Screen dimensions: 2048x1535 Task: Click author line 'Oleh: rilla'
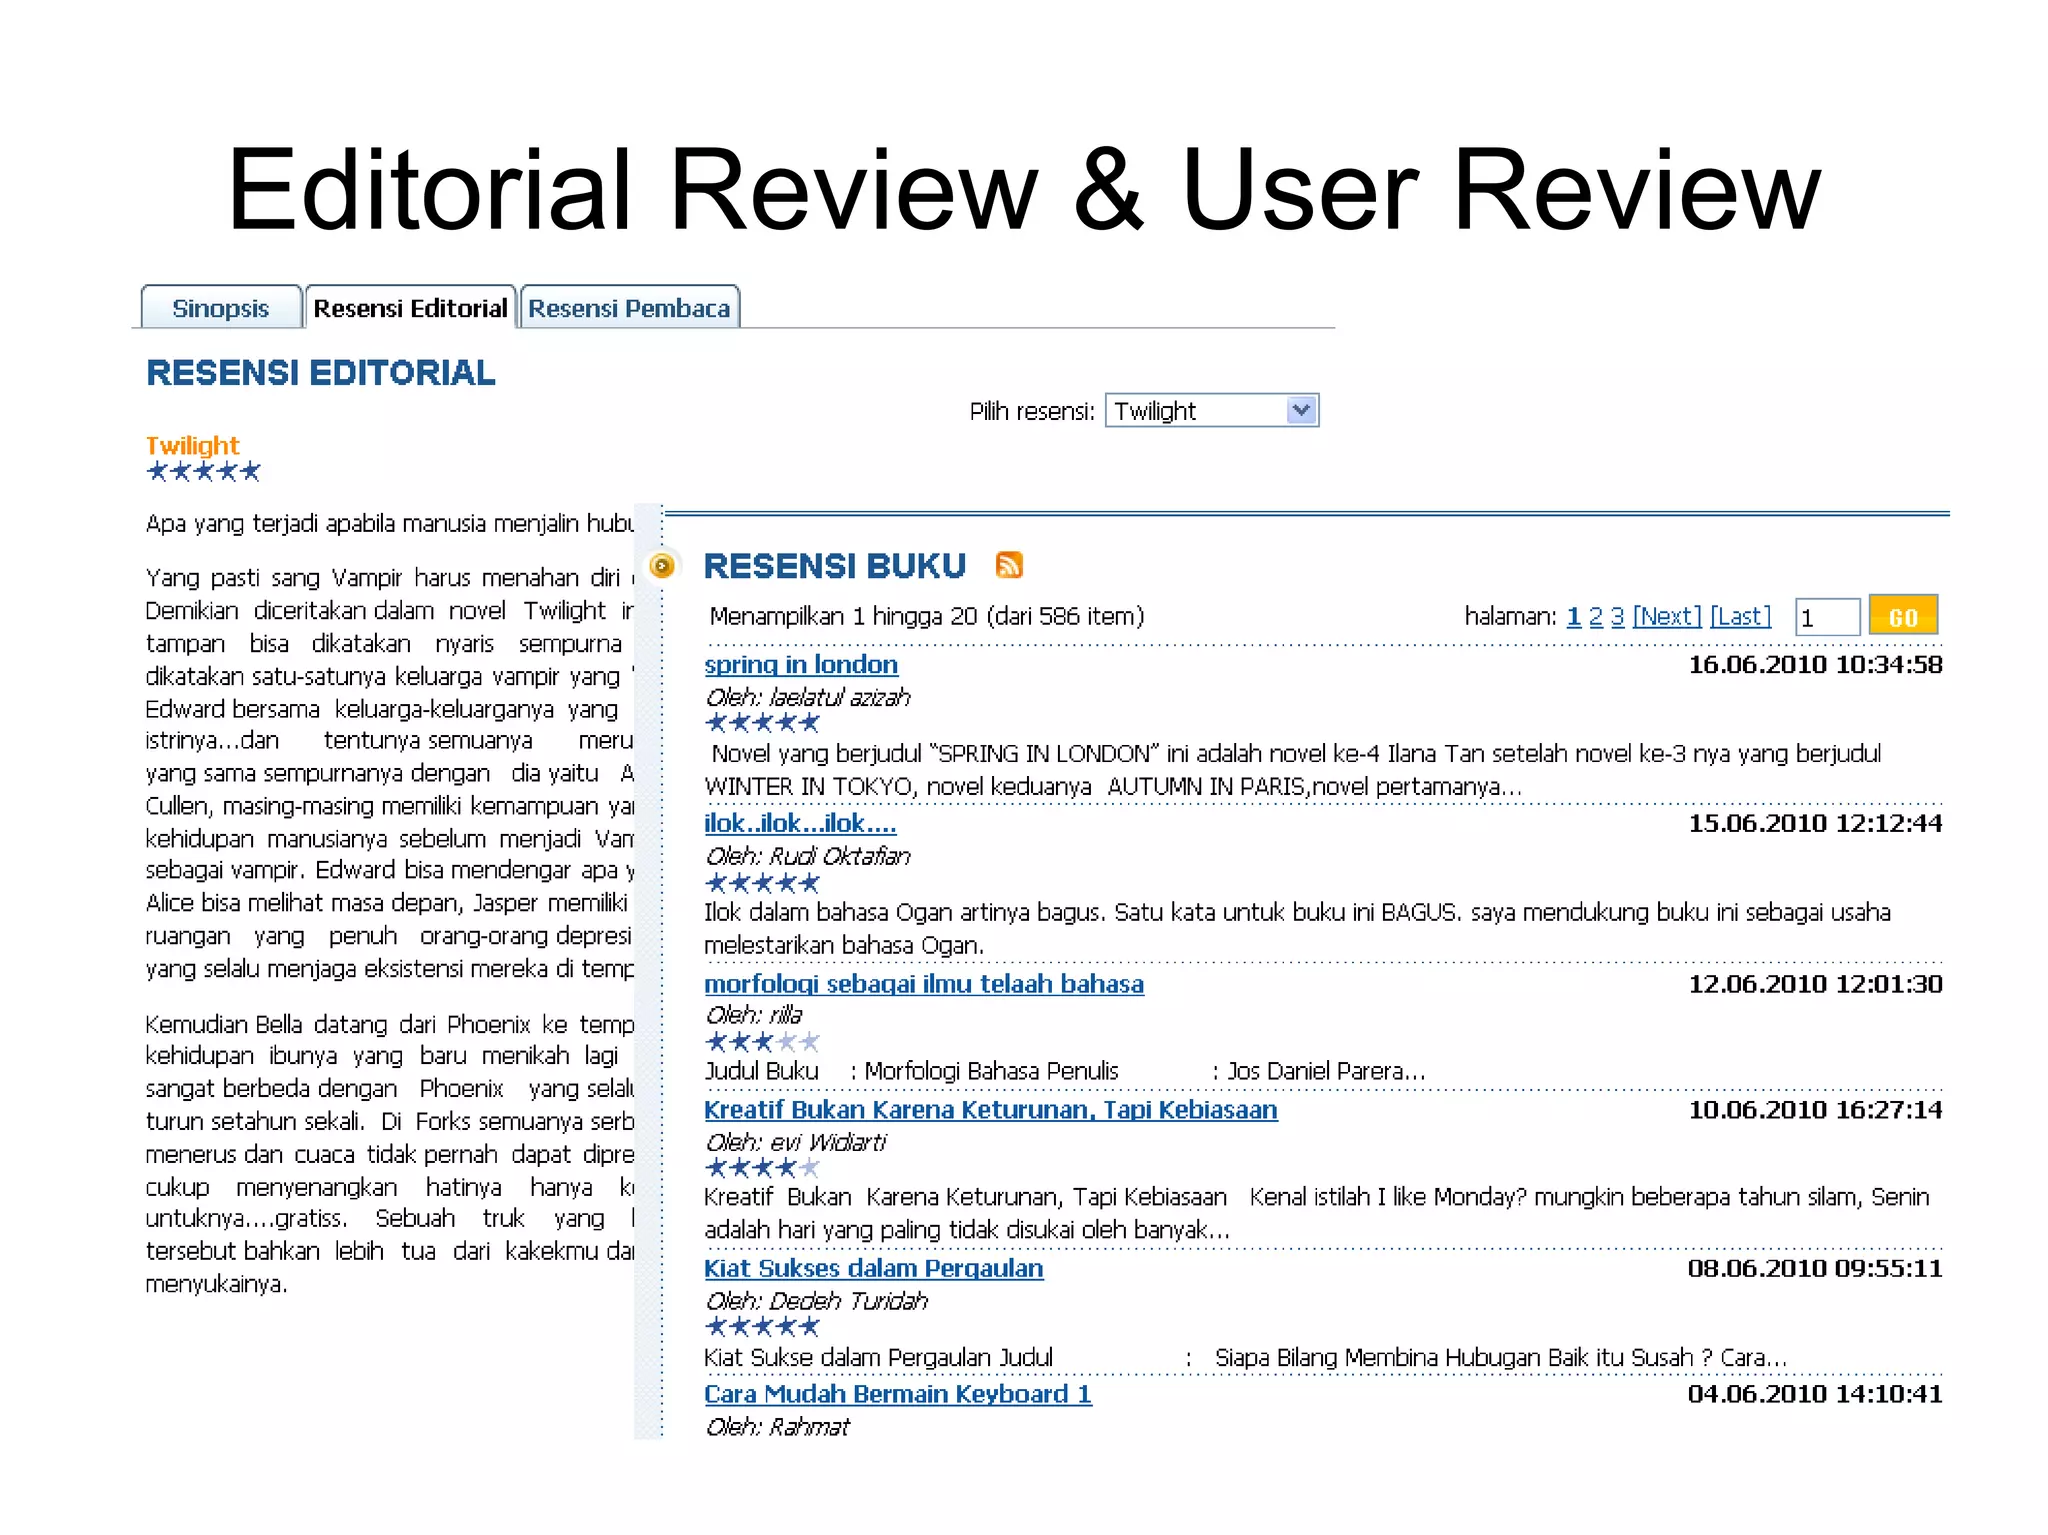(x=754, y=1016)
